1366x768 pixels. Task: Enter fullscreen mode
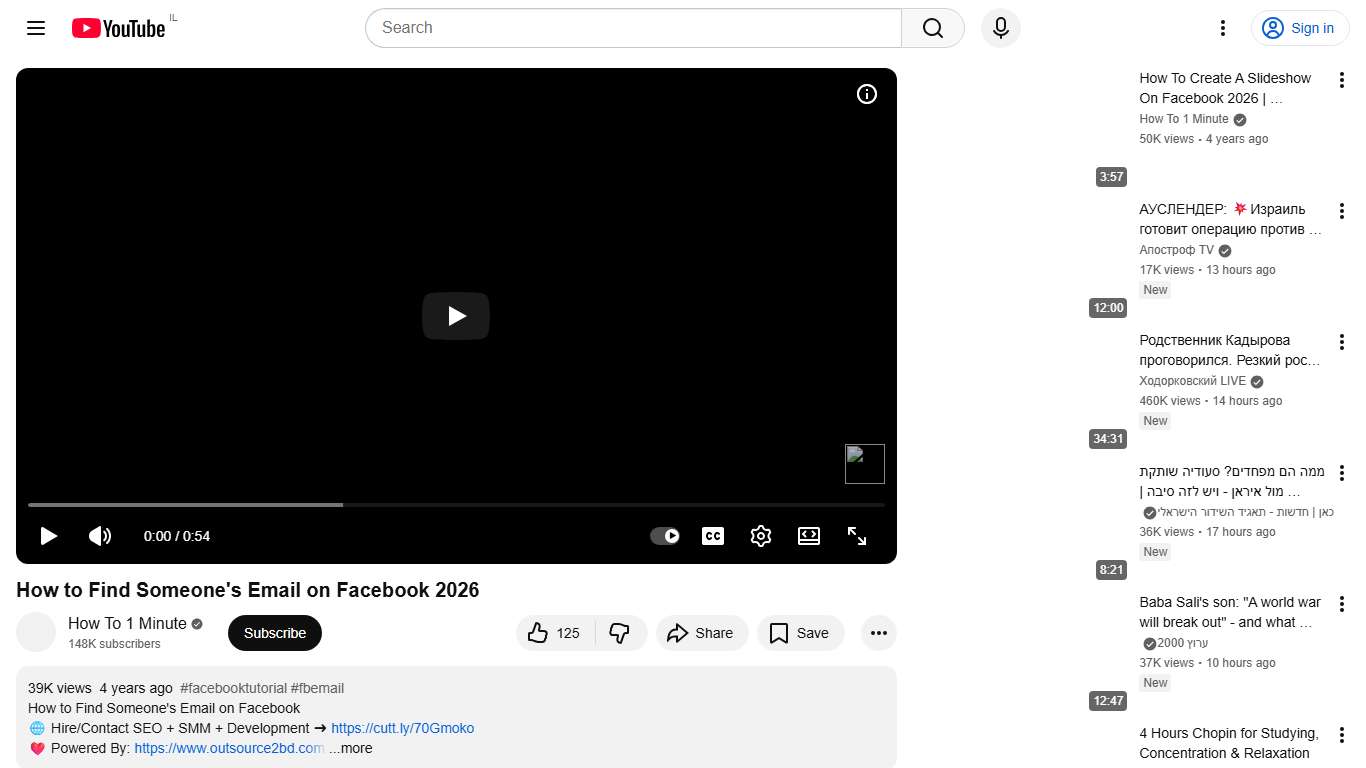pos(857,536)
